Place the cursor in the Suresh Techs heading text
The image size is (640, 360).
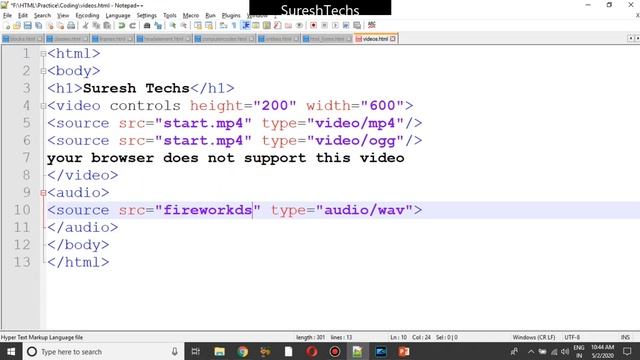(x=136, y=88)
